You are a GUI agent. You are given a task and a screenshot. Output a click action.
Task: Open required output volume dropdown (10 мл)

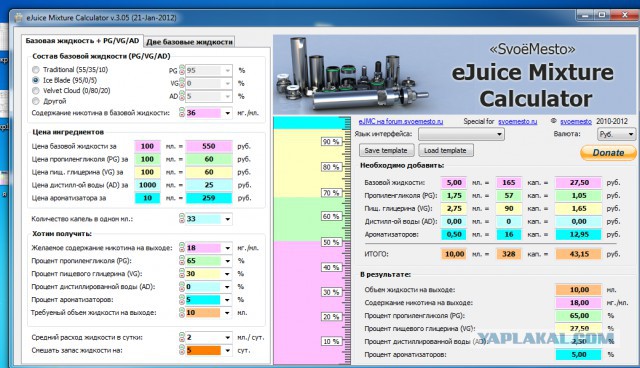(x=227, y=313)
